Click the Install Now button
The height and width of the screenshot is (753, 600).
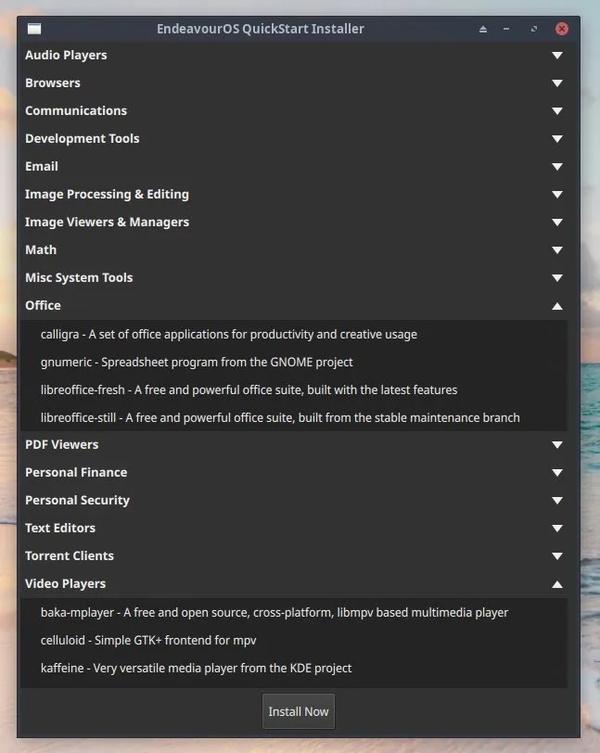[x=298, y=711]
